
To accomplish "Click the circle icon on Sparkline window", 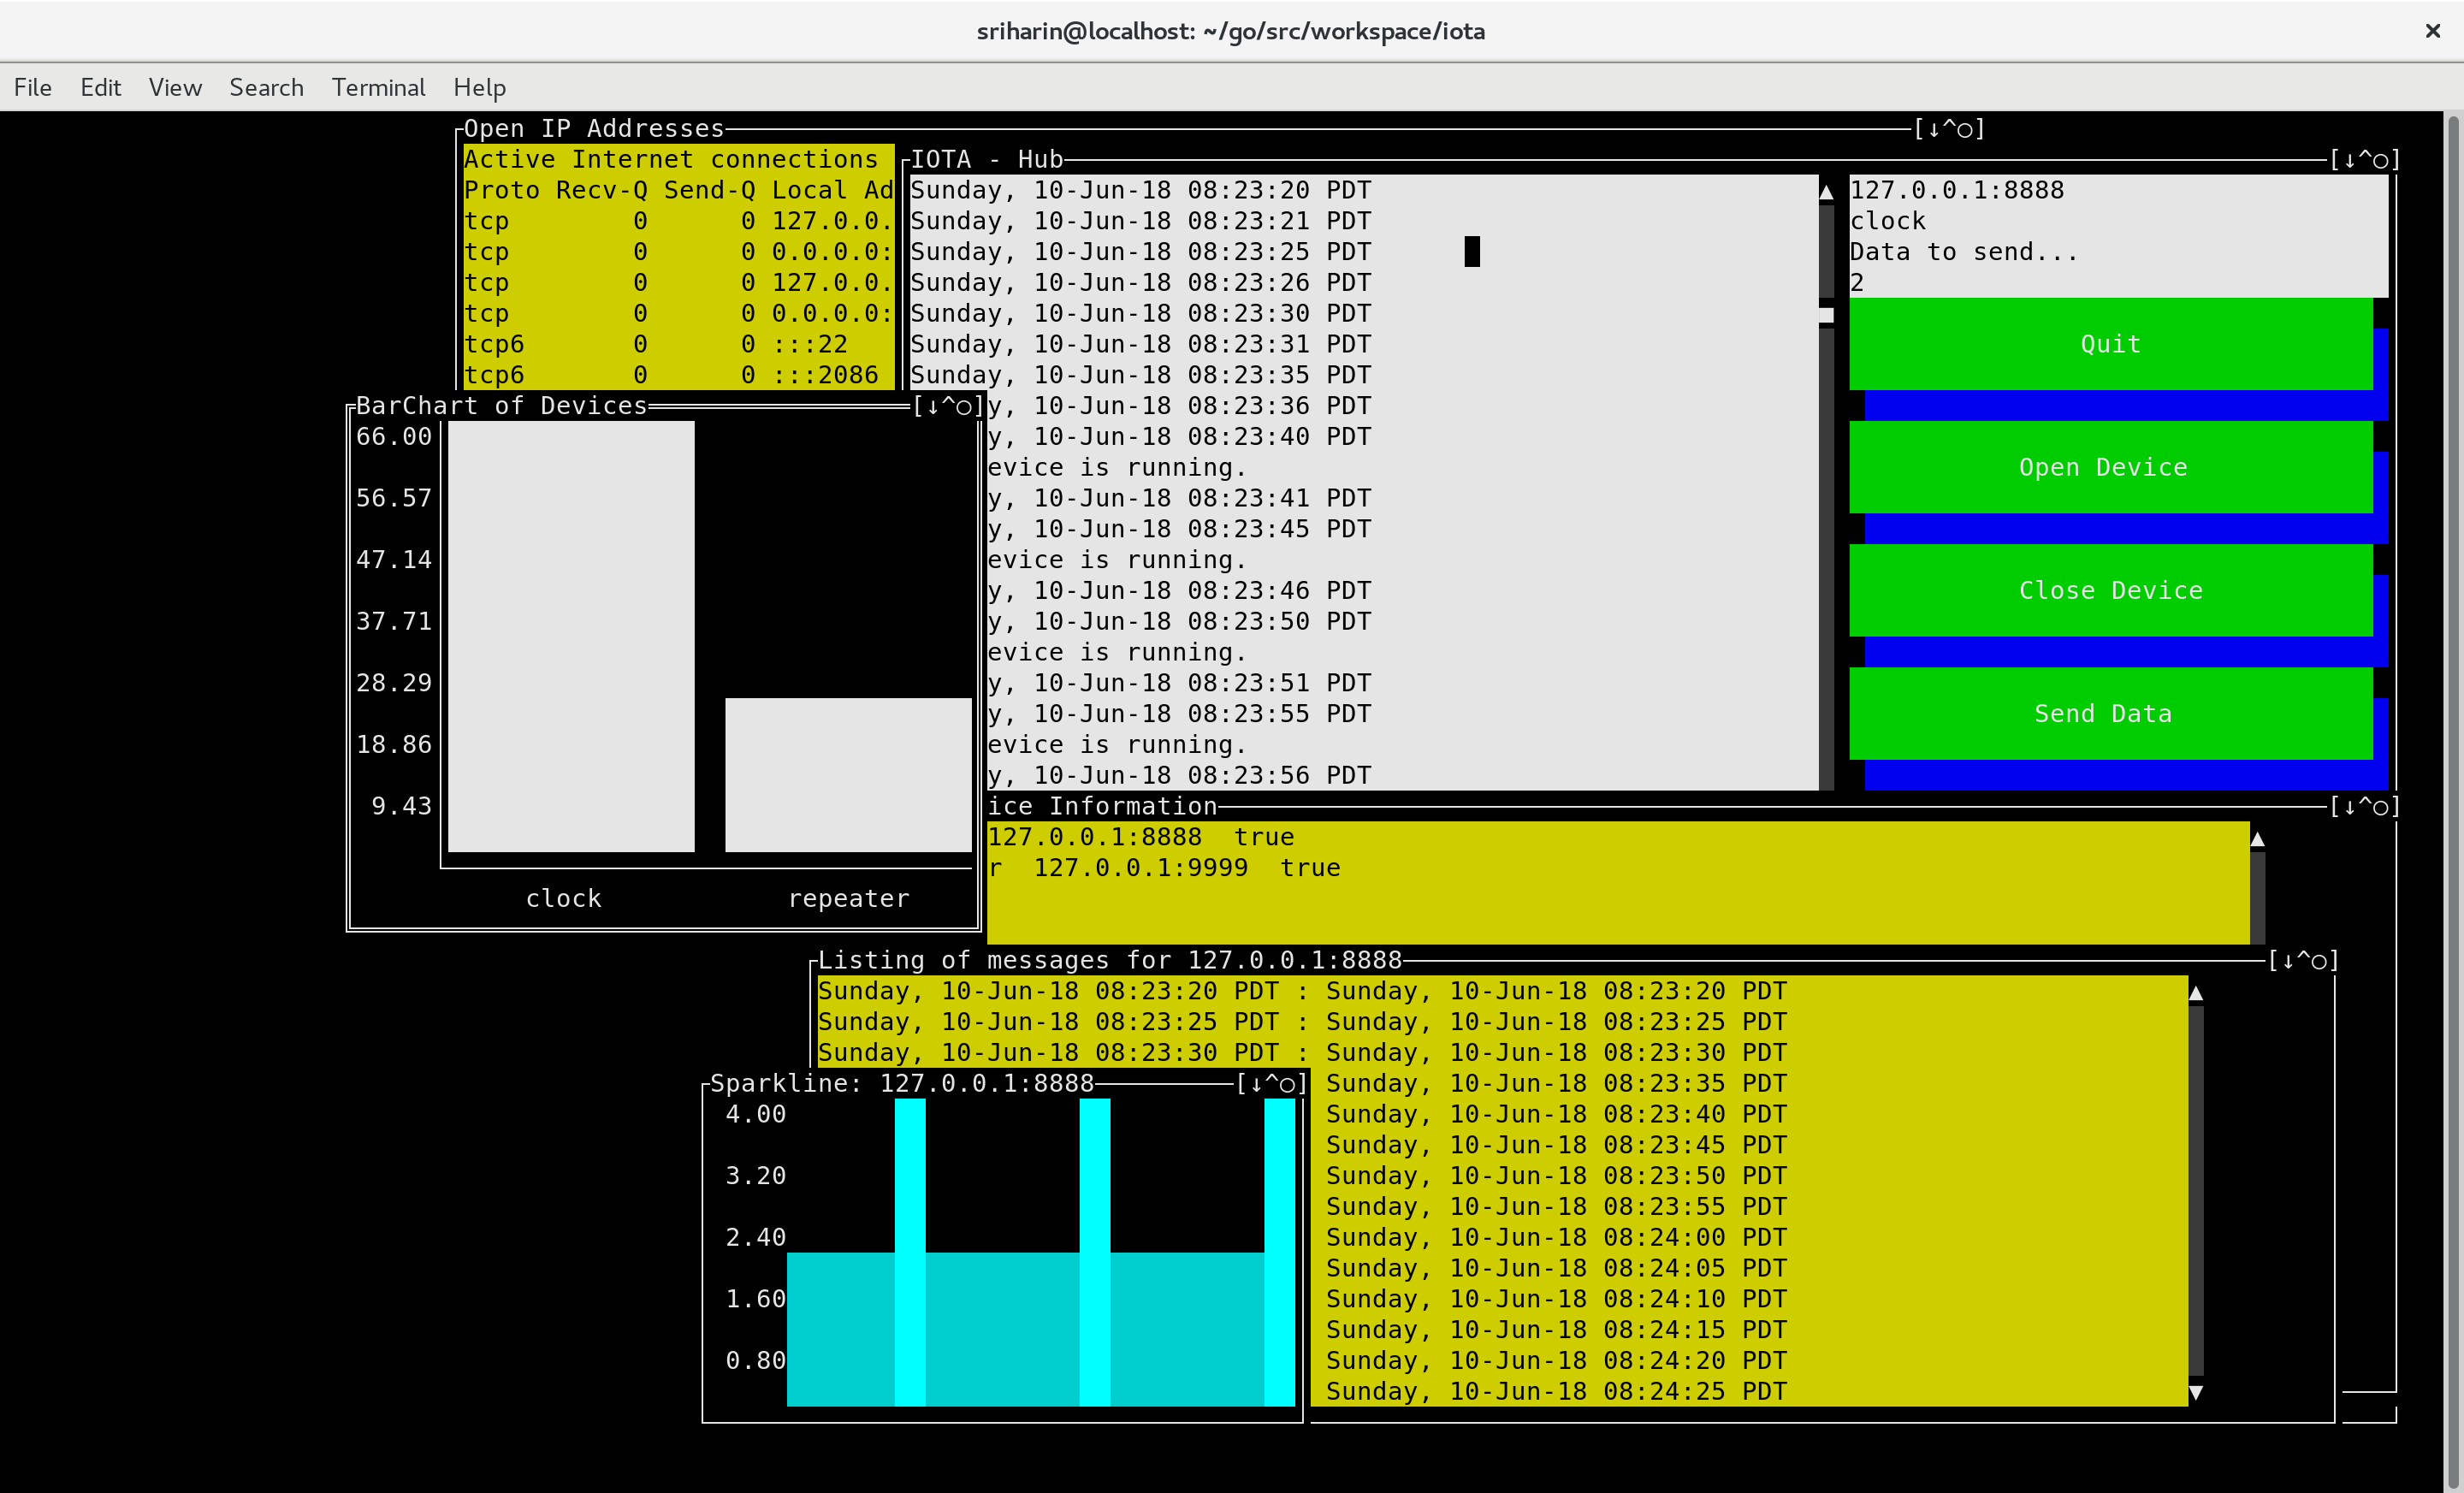I will coord(1287,1084).
